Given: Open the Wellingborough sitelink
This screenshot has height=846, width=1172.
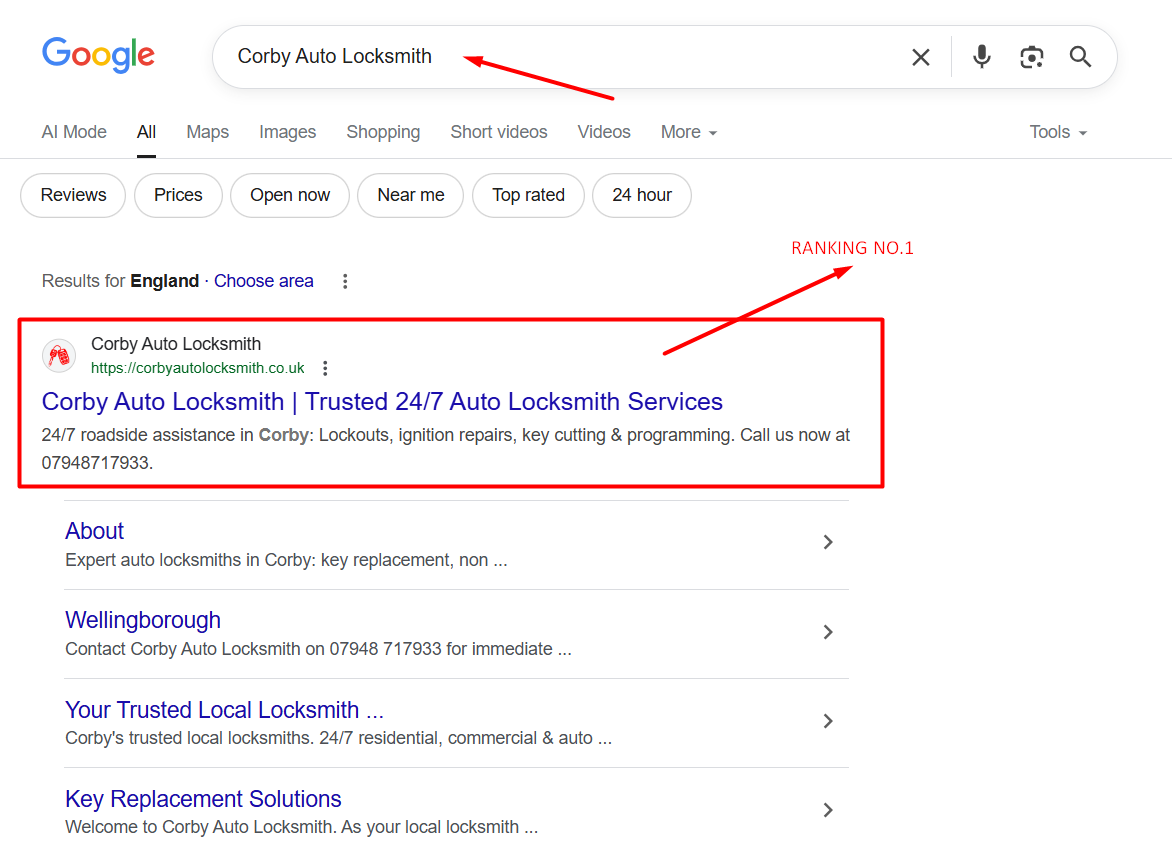Looking at the screenshot, I should click(143, 620).
